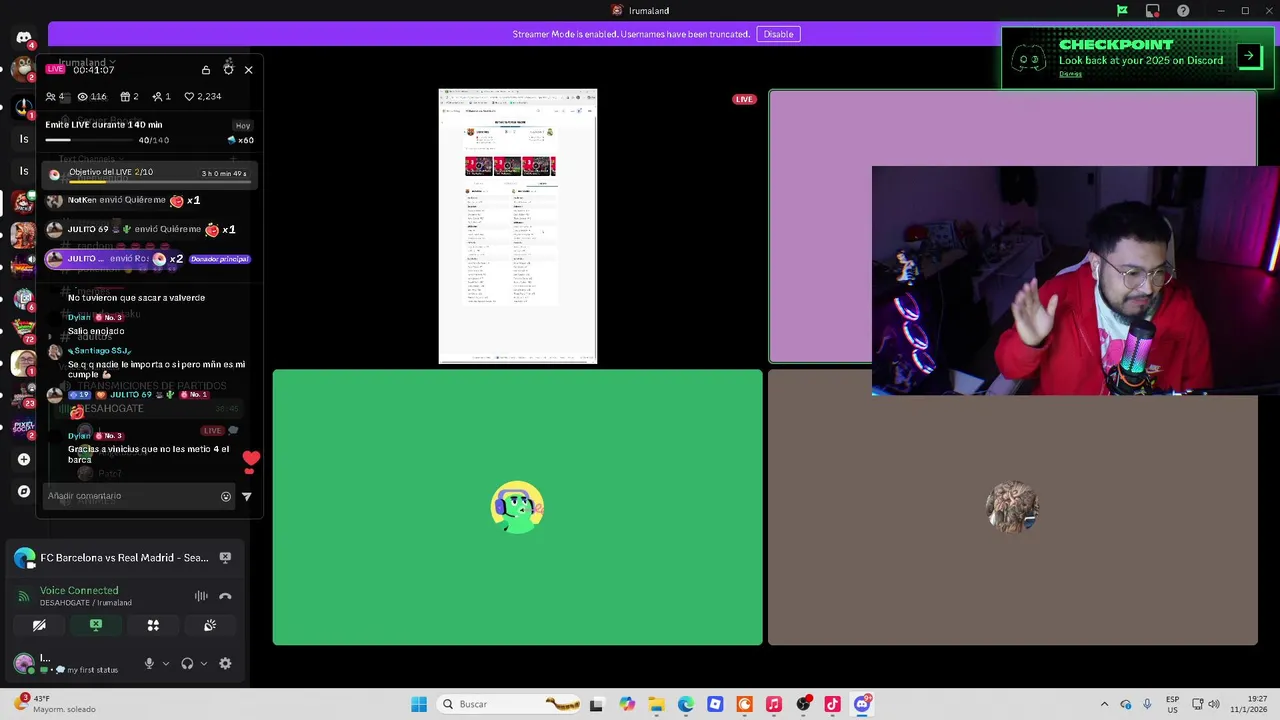The width and height of the screenshot is (1280, 720).
Task: Deafen audio with the headphones icon
Action: pyautogui.click(x=187, y=663)
